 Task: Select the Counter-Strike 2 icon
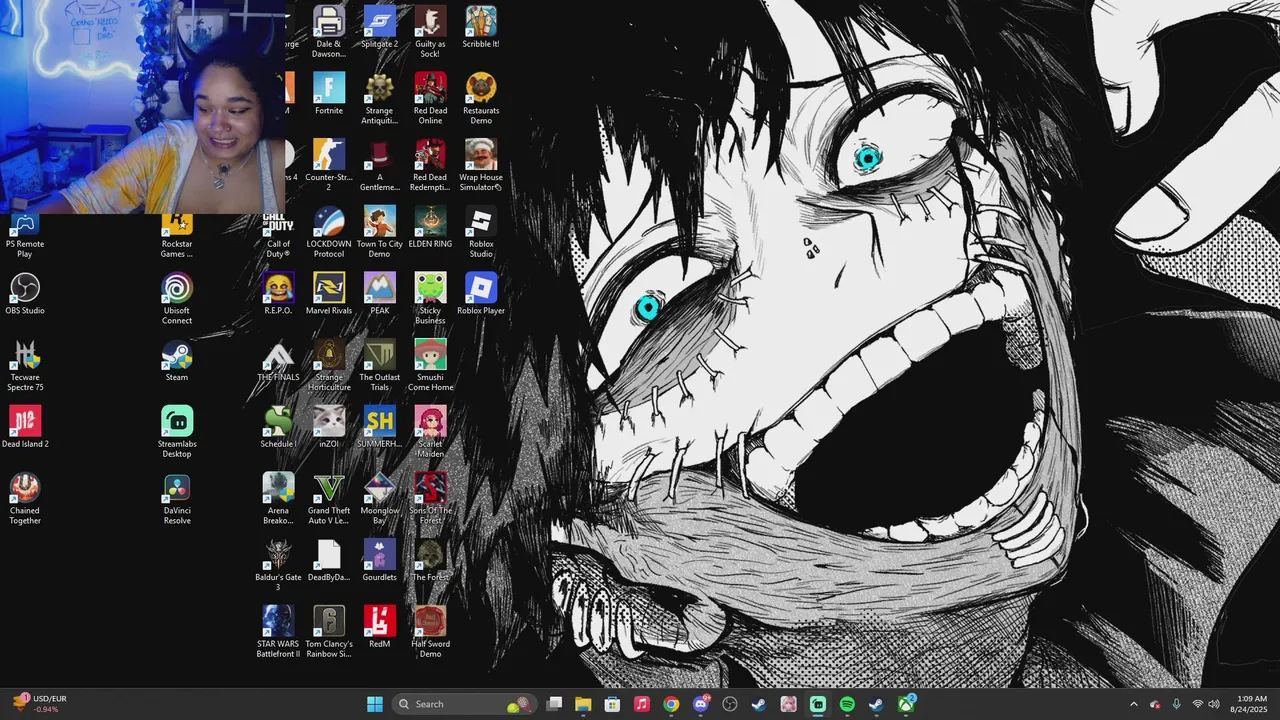[x=329, y=165]
